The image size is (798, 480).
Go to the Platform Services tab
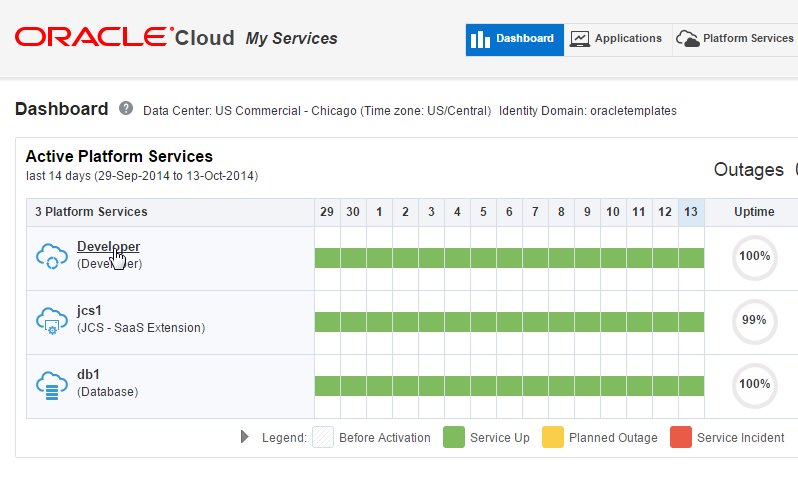747,39
